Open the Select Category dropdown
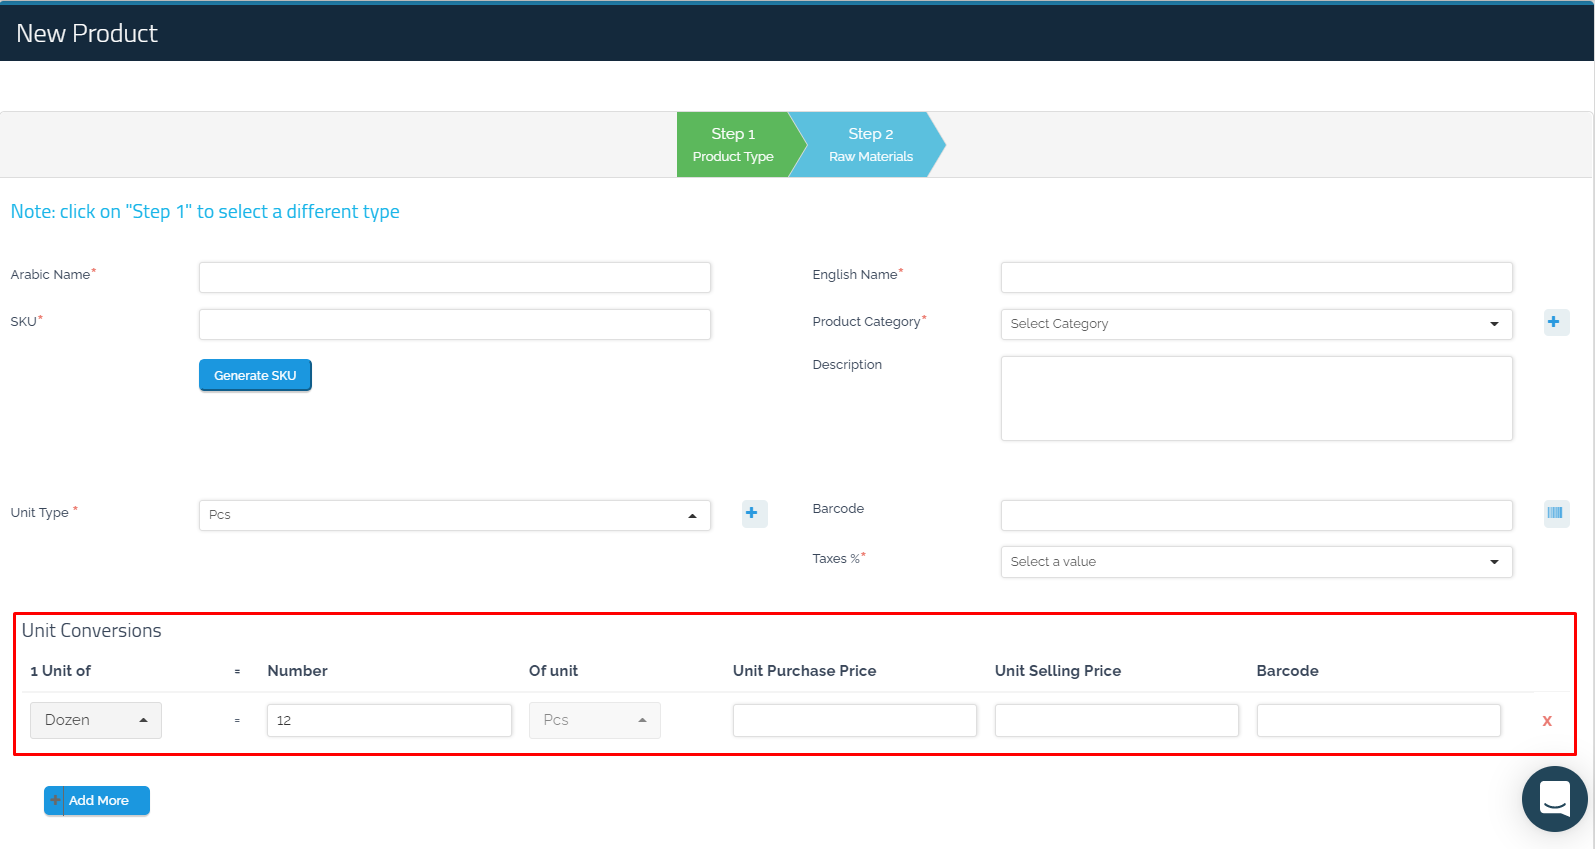Image resolution: width=1595 pixels, height=849 pixels. (1255, 324)
